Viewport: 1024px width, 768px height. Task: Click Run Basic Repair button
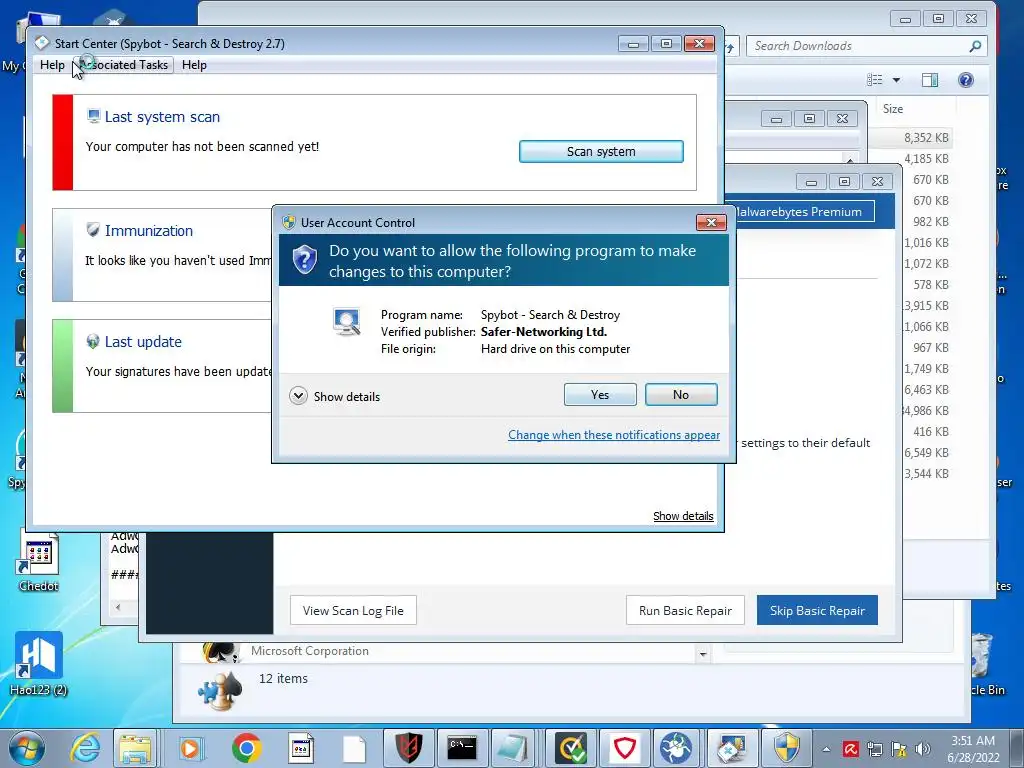[685, 611]
